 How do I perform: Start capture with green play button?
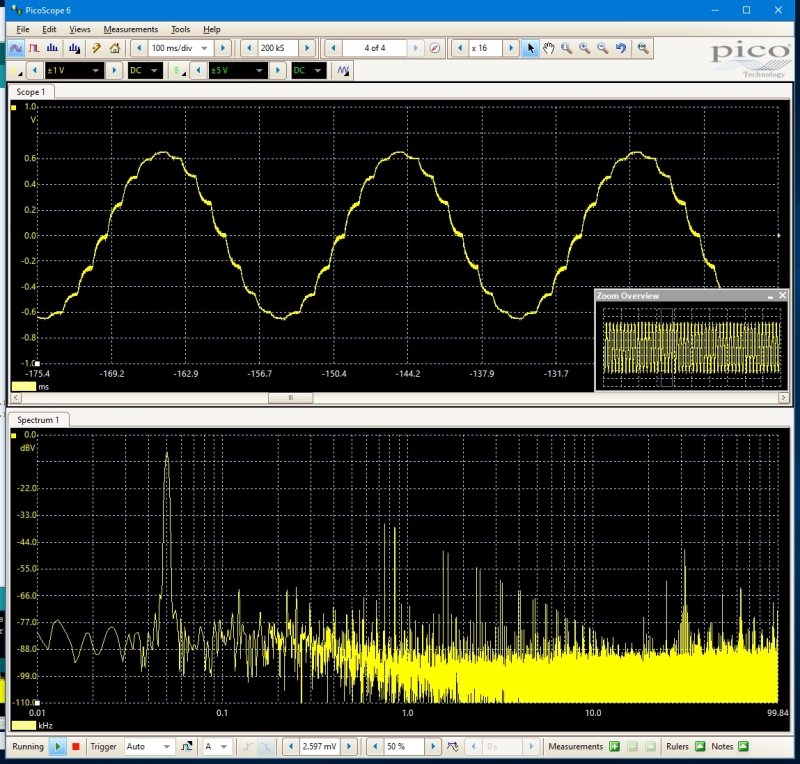(58, 747)
